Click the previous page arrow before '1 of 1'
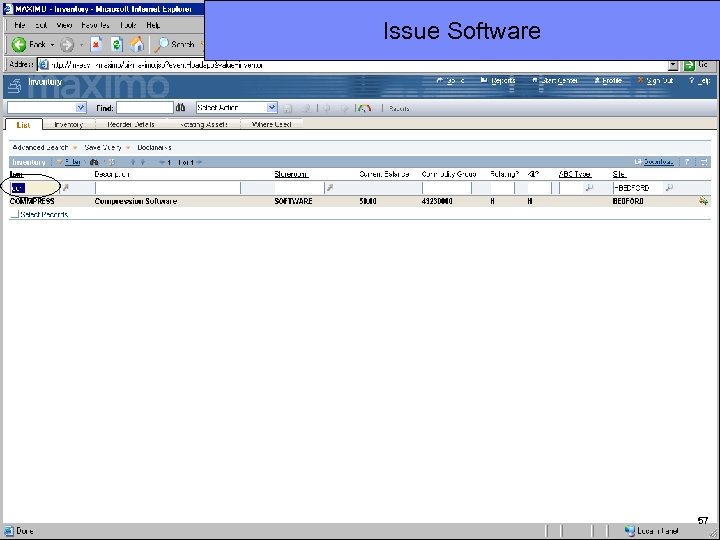720x540 pixels. [x=162, y=162]
